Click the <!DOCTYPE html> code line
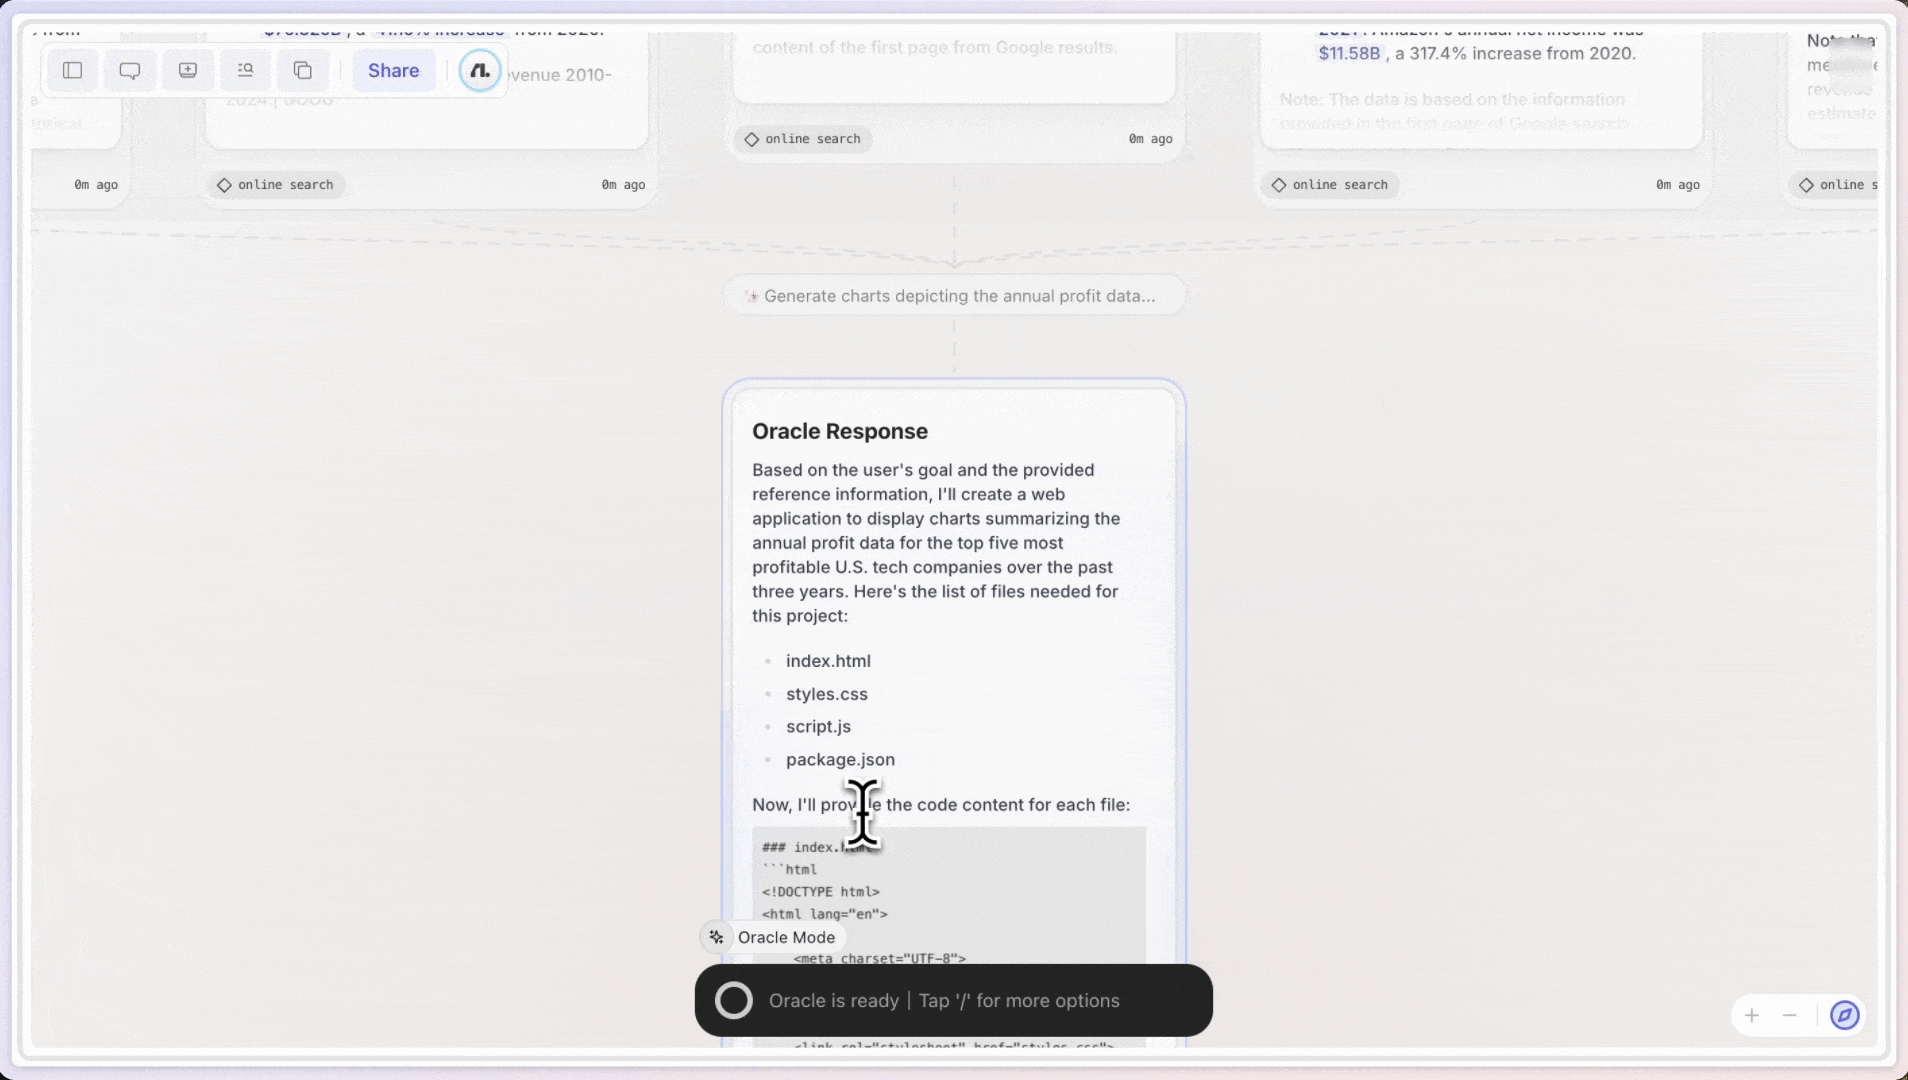 point(821,892)
